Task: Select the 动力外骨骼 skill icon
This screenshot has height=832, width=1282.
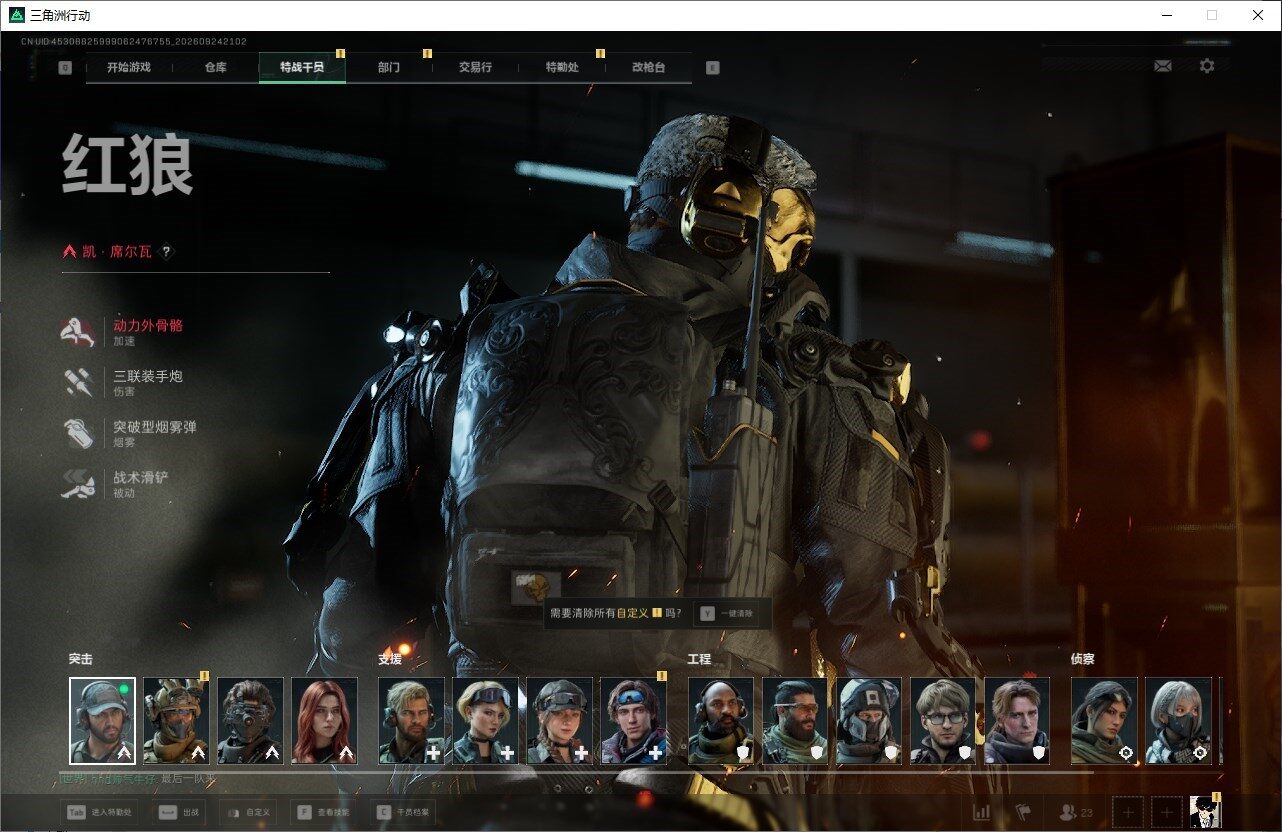Action: (77, 332)
